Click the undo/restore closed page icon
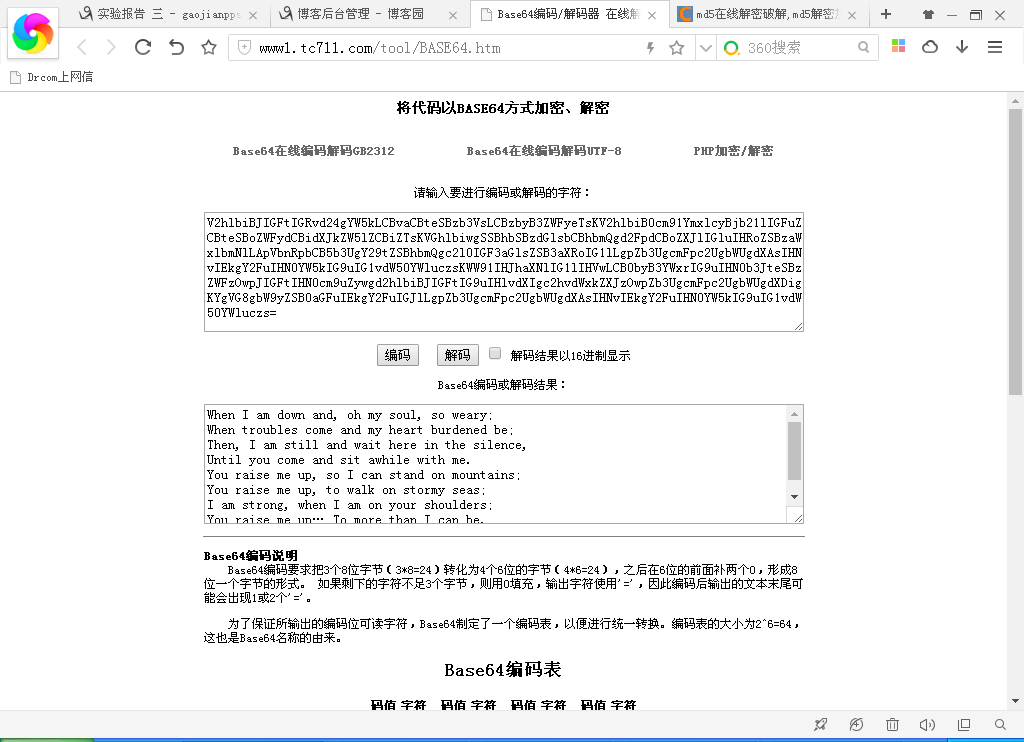1024x742 pixels. point(176,47)
